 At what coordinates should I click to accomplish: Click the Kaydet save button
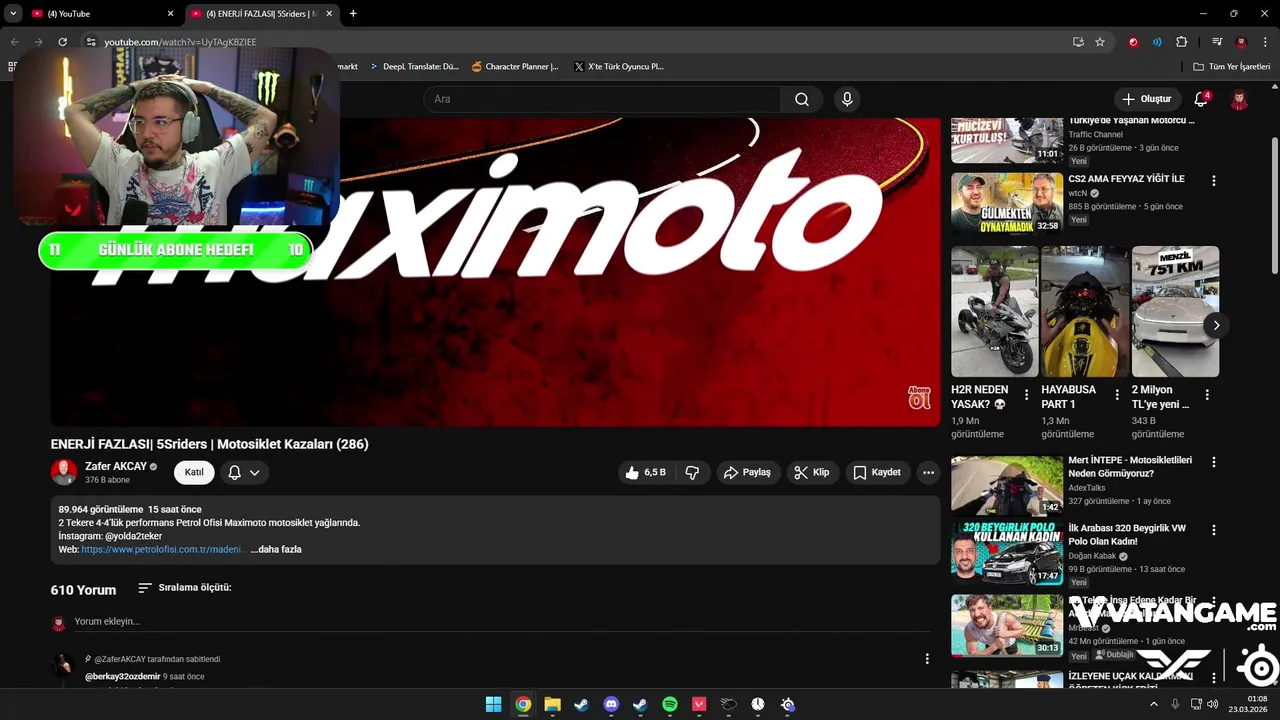coord(877,472)
